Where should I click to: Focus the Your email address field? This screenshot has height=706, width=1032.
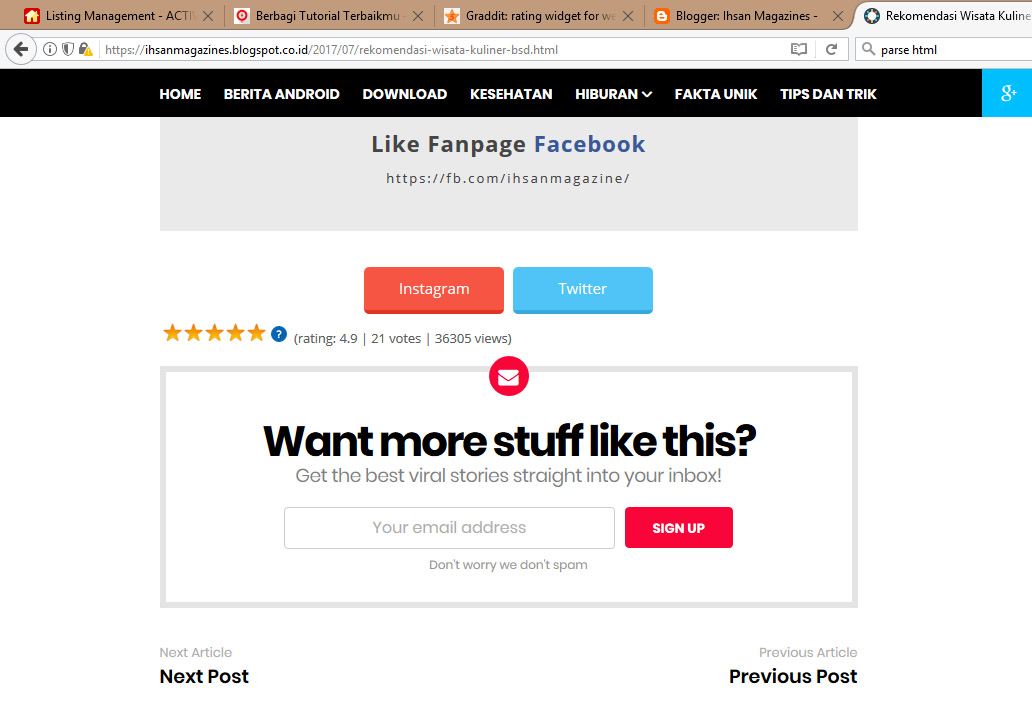450,528
